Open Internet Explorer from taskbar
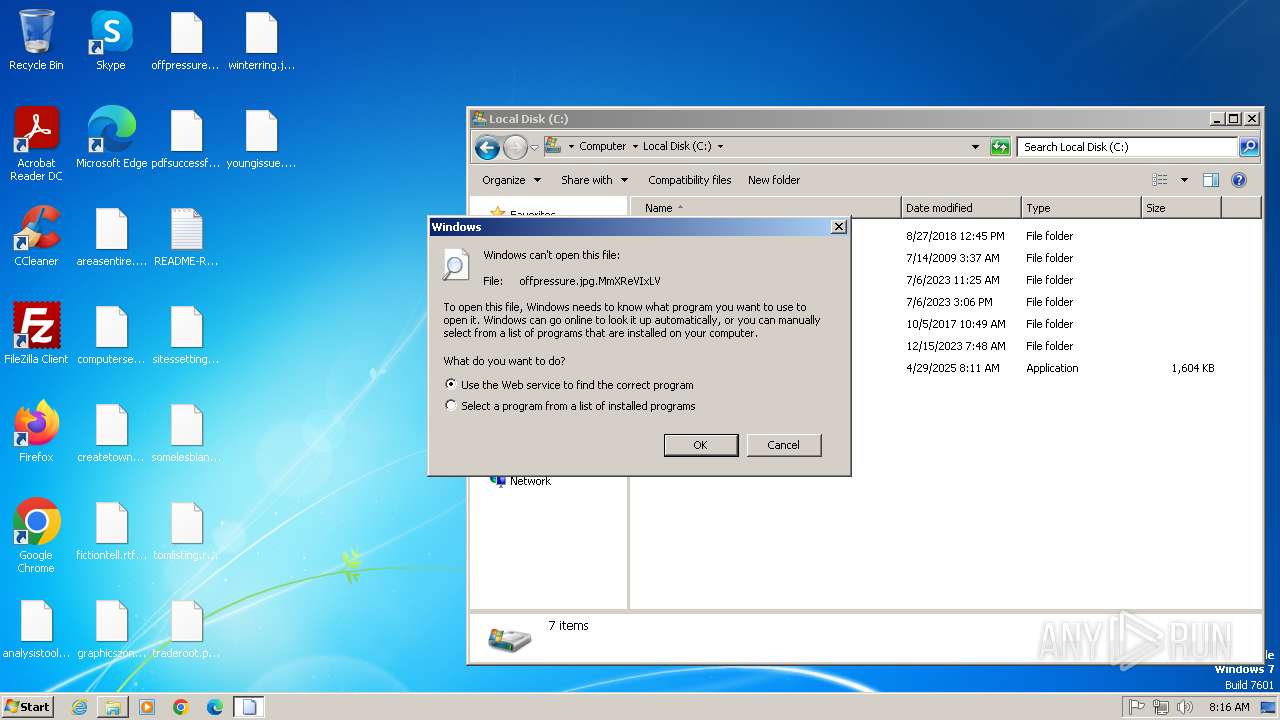The image size is (1280, 720). [x=79, y=707]
